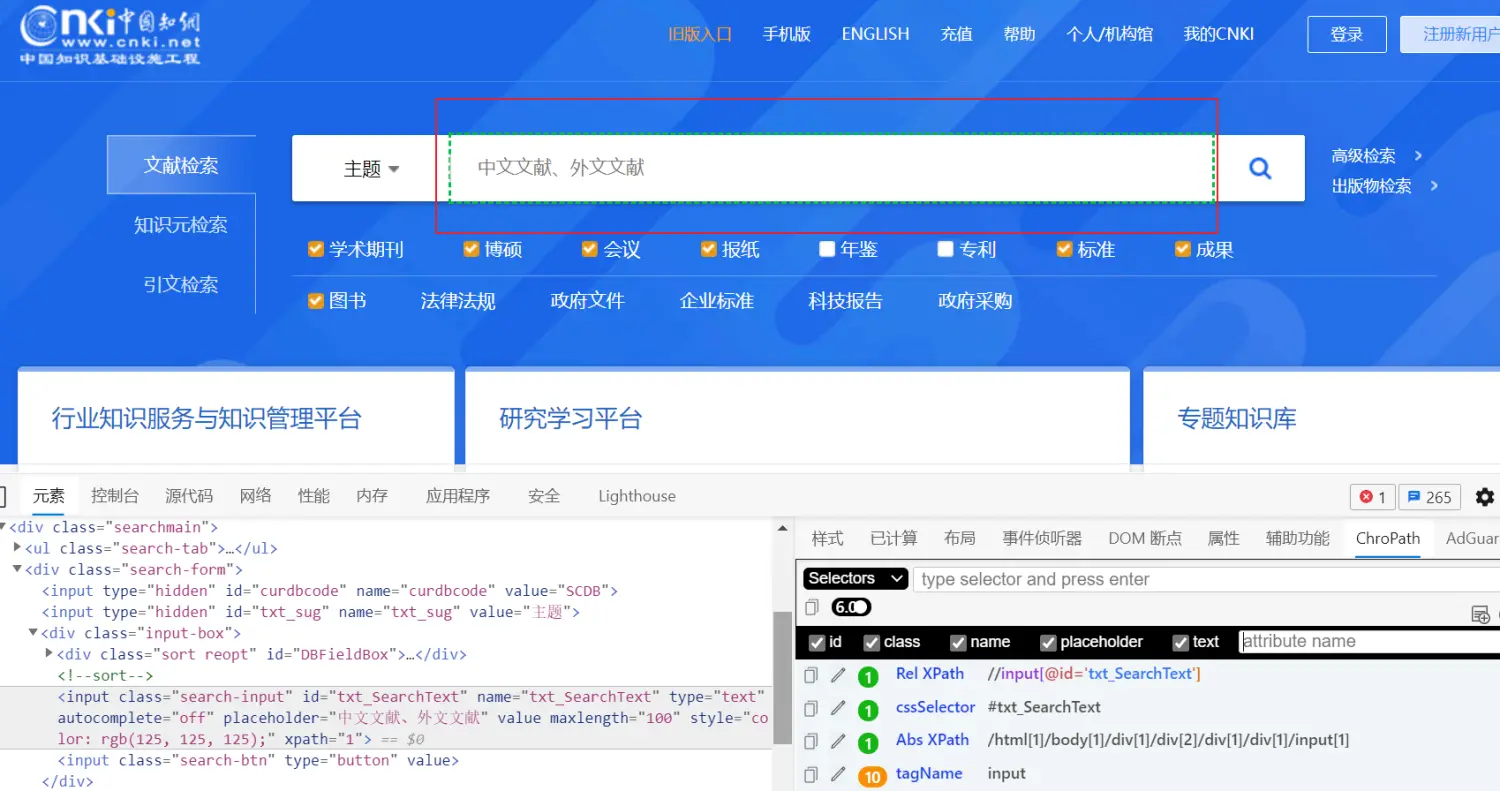Open the 主题 search field dropdown

(371, 169)
